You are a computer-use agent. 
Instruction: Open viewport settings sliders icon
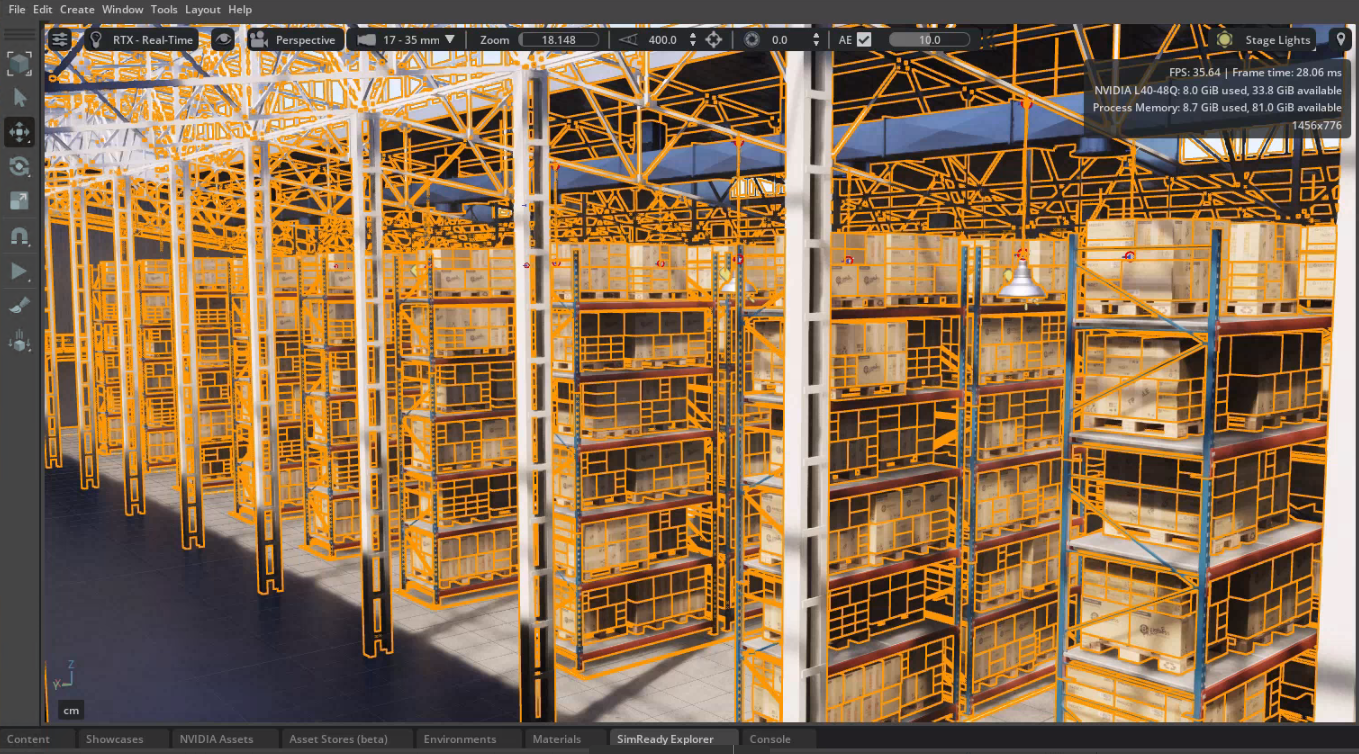coord(61,39)
